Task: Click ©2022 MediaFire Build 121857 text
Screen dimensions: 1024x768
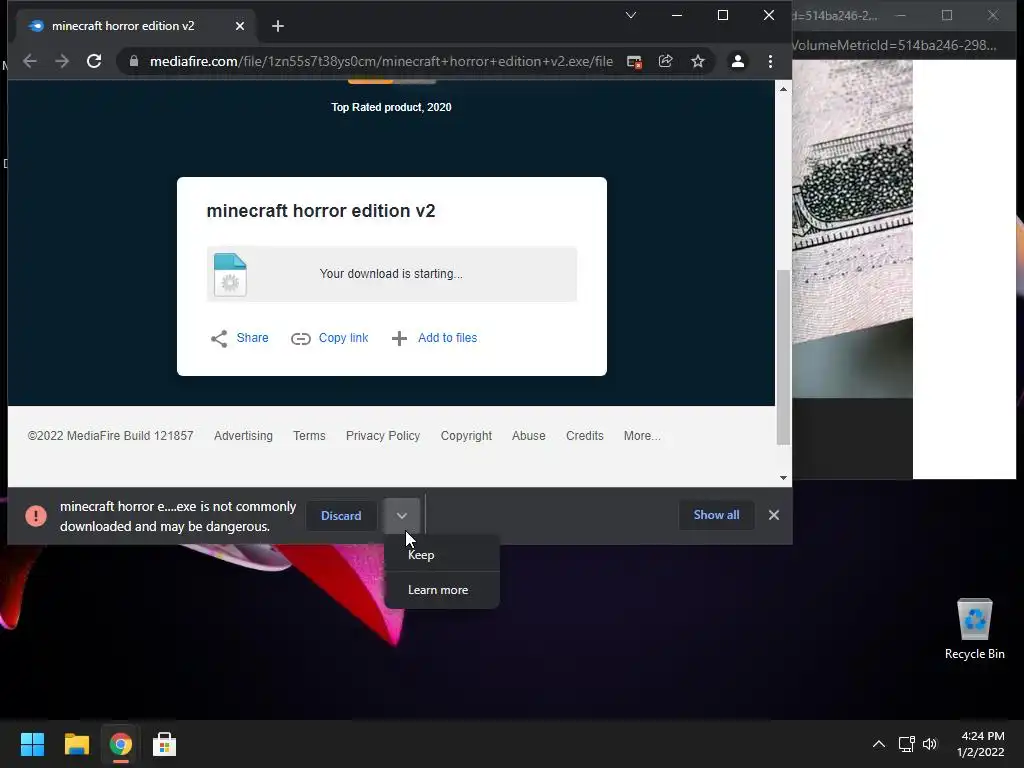Action: click(110, 436)
